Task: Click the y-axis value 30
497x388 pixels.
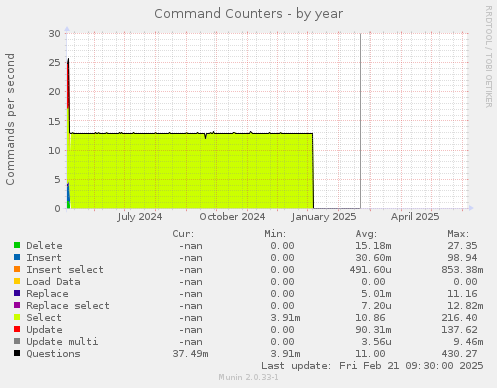Action: pyautogui.click(x=55, y=34)
